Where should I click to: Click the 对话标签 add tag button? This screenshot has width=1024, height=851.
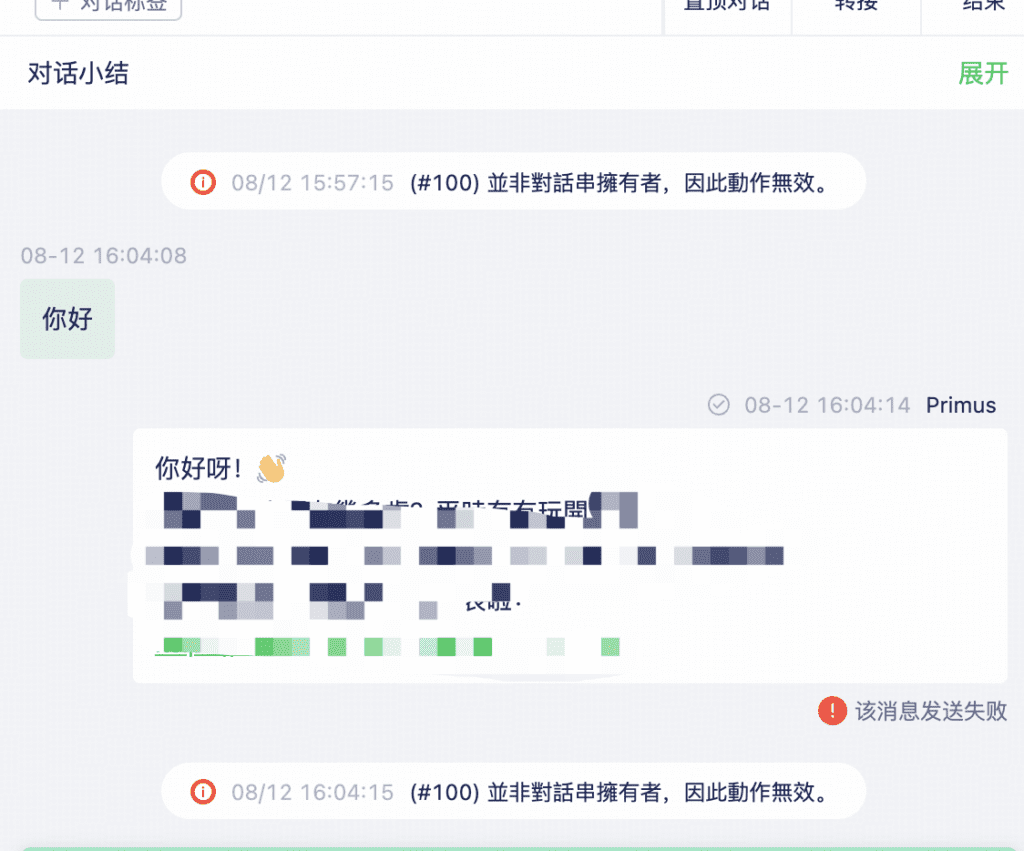pos(108,7)
